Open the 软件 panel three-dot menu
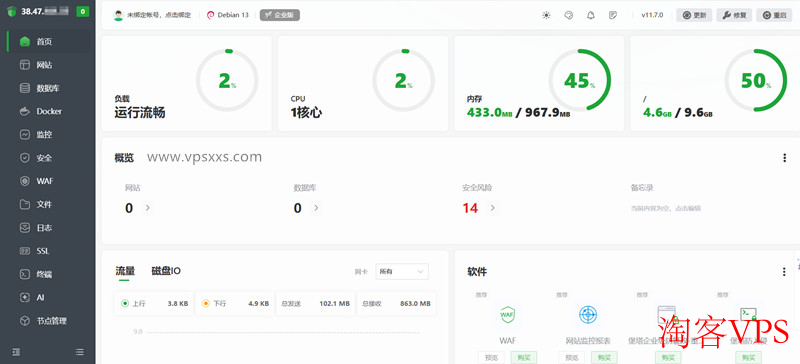 point(784,272)
